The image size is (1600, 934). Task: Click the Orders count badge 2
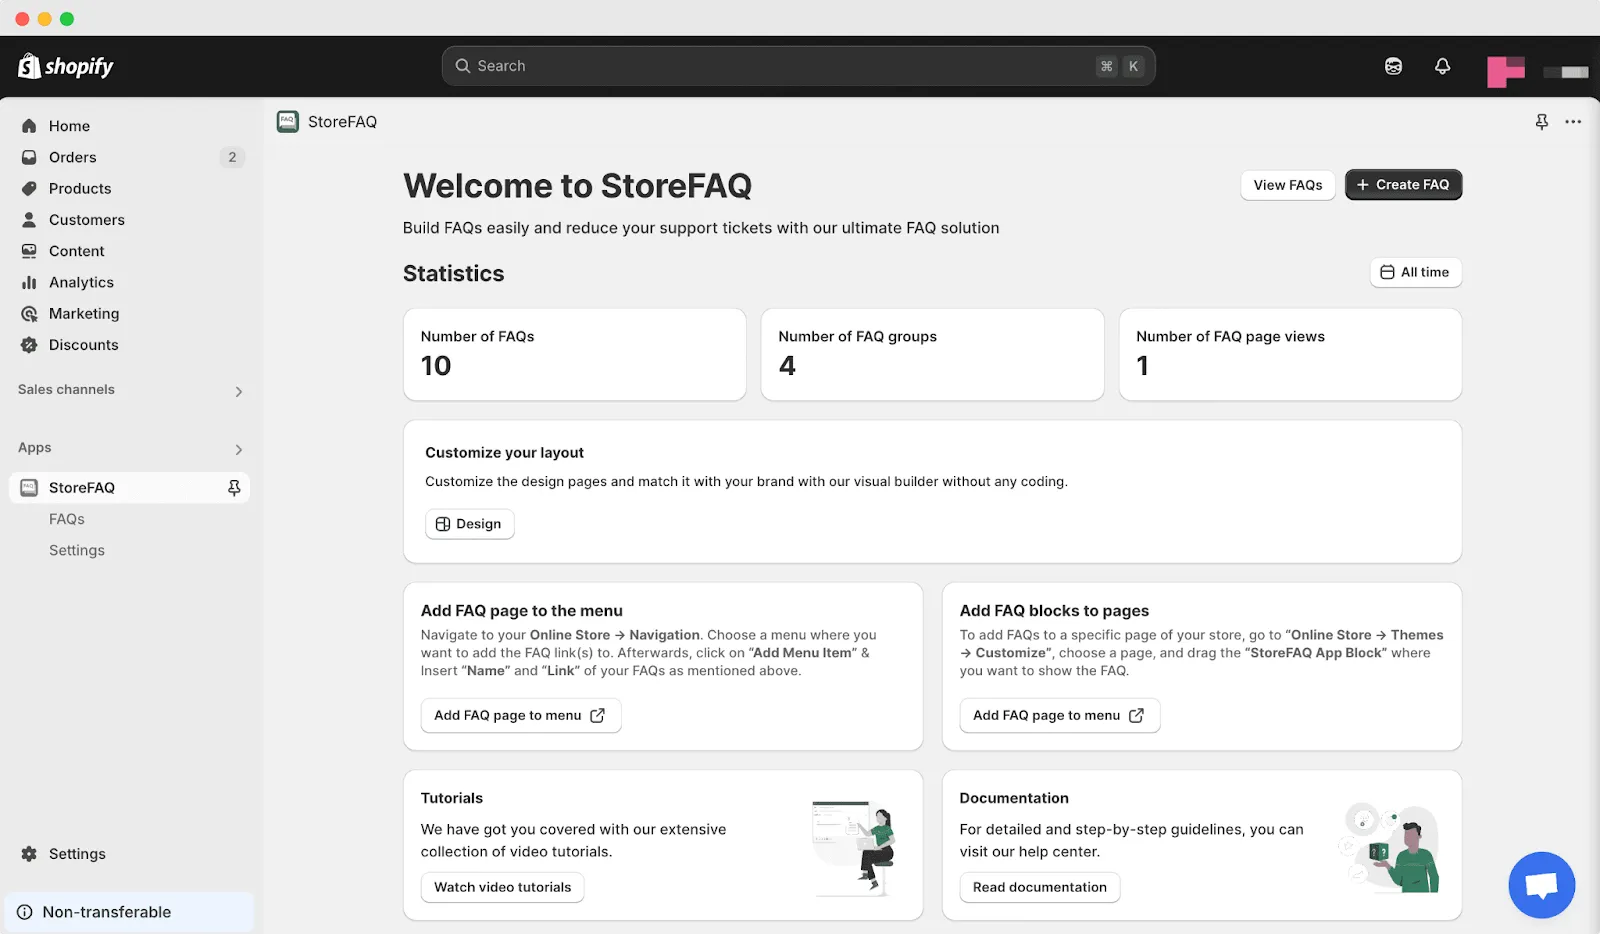point(232,157)
